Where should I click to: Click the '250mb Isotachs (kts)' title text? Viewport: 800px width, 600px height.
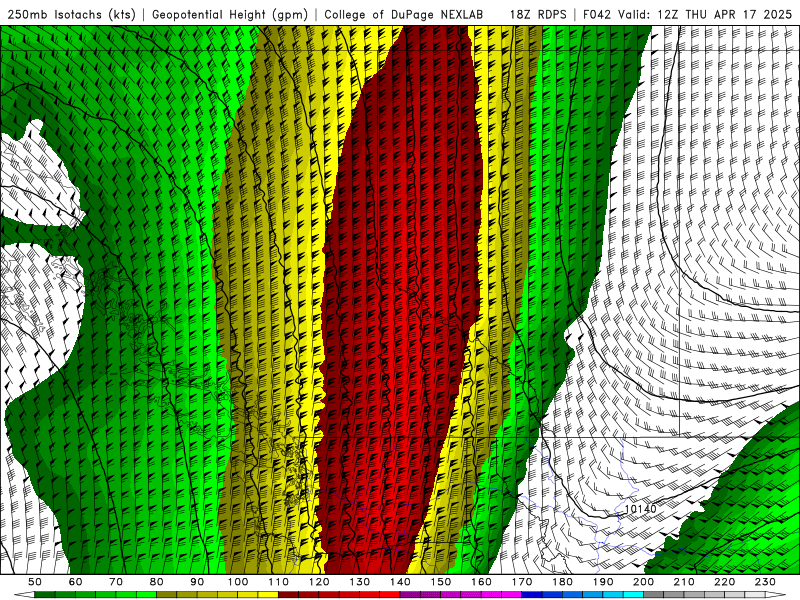[71, 14]
